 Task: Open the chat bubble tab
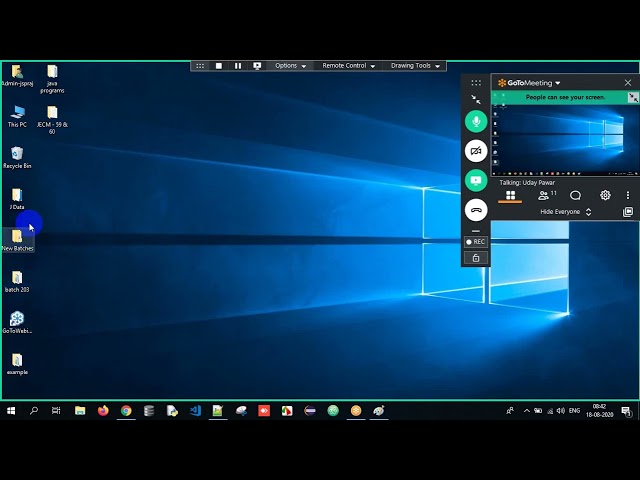[x=575, y=196]
